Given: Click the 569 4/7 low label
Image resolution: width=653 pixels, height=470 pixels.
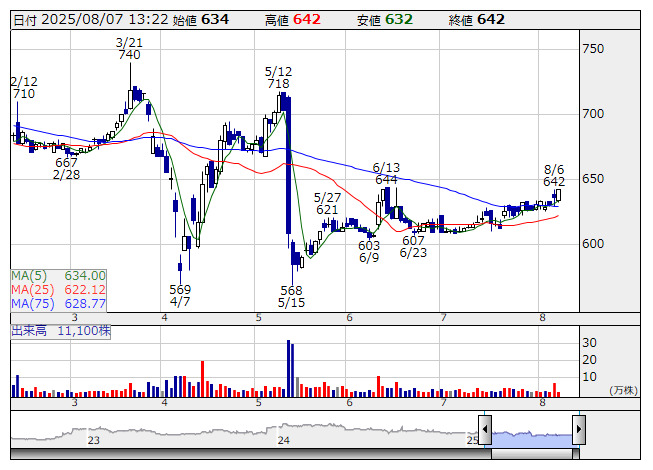Looking at the screenshot, I should click(180, 296).
